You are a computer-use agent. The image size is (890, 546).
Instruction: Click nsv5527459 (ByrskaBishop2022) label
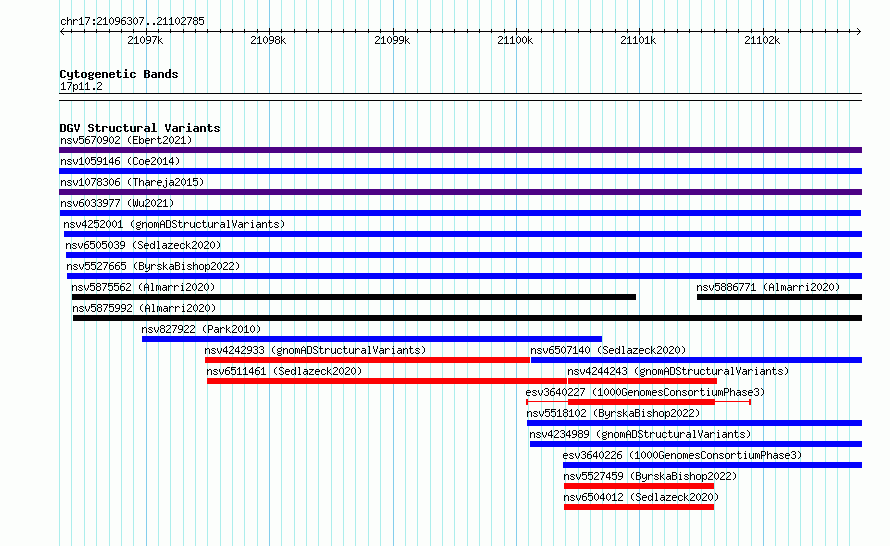650,476
